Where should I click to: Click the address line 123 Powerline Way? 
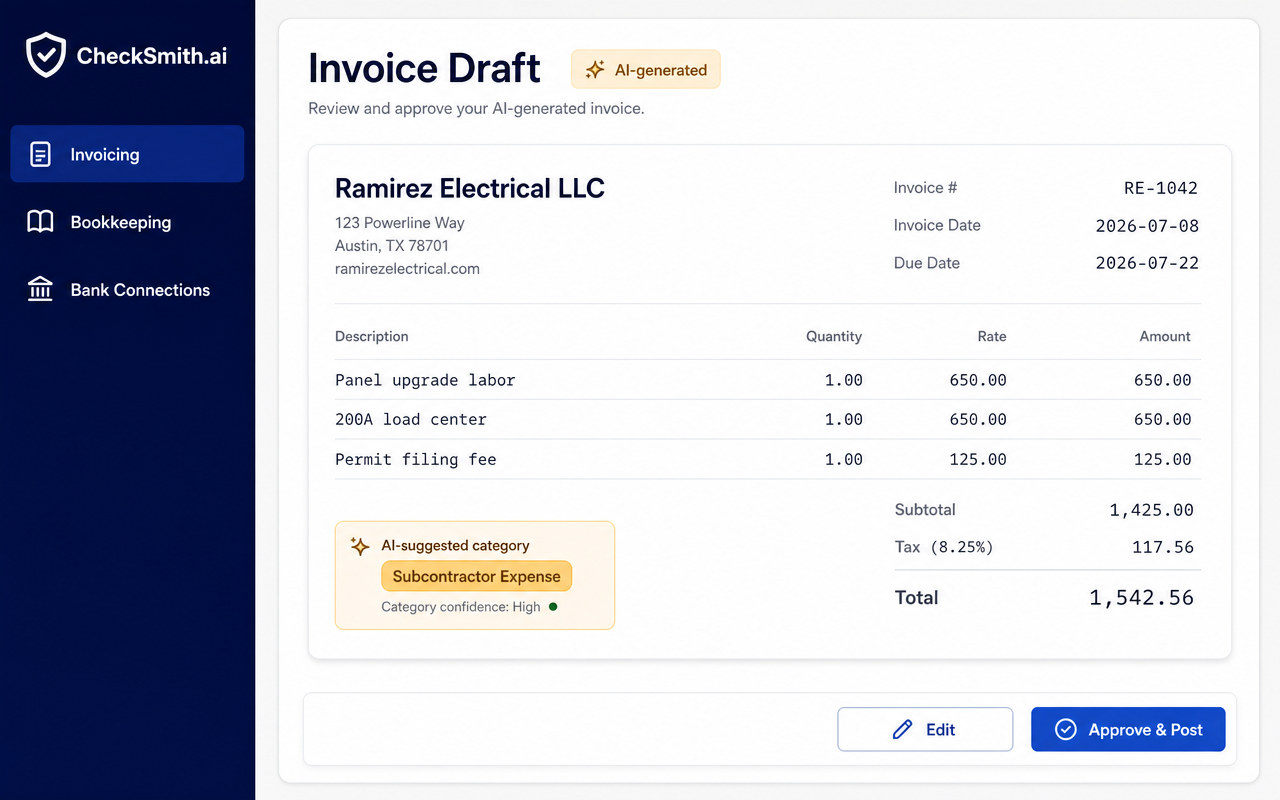400,222
